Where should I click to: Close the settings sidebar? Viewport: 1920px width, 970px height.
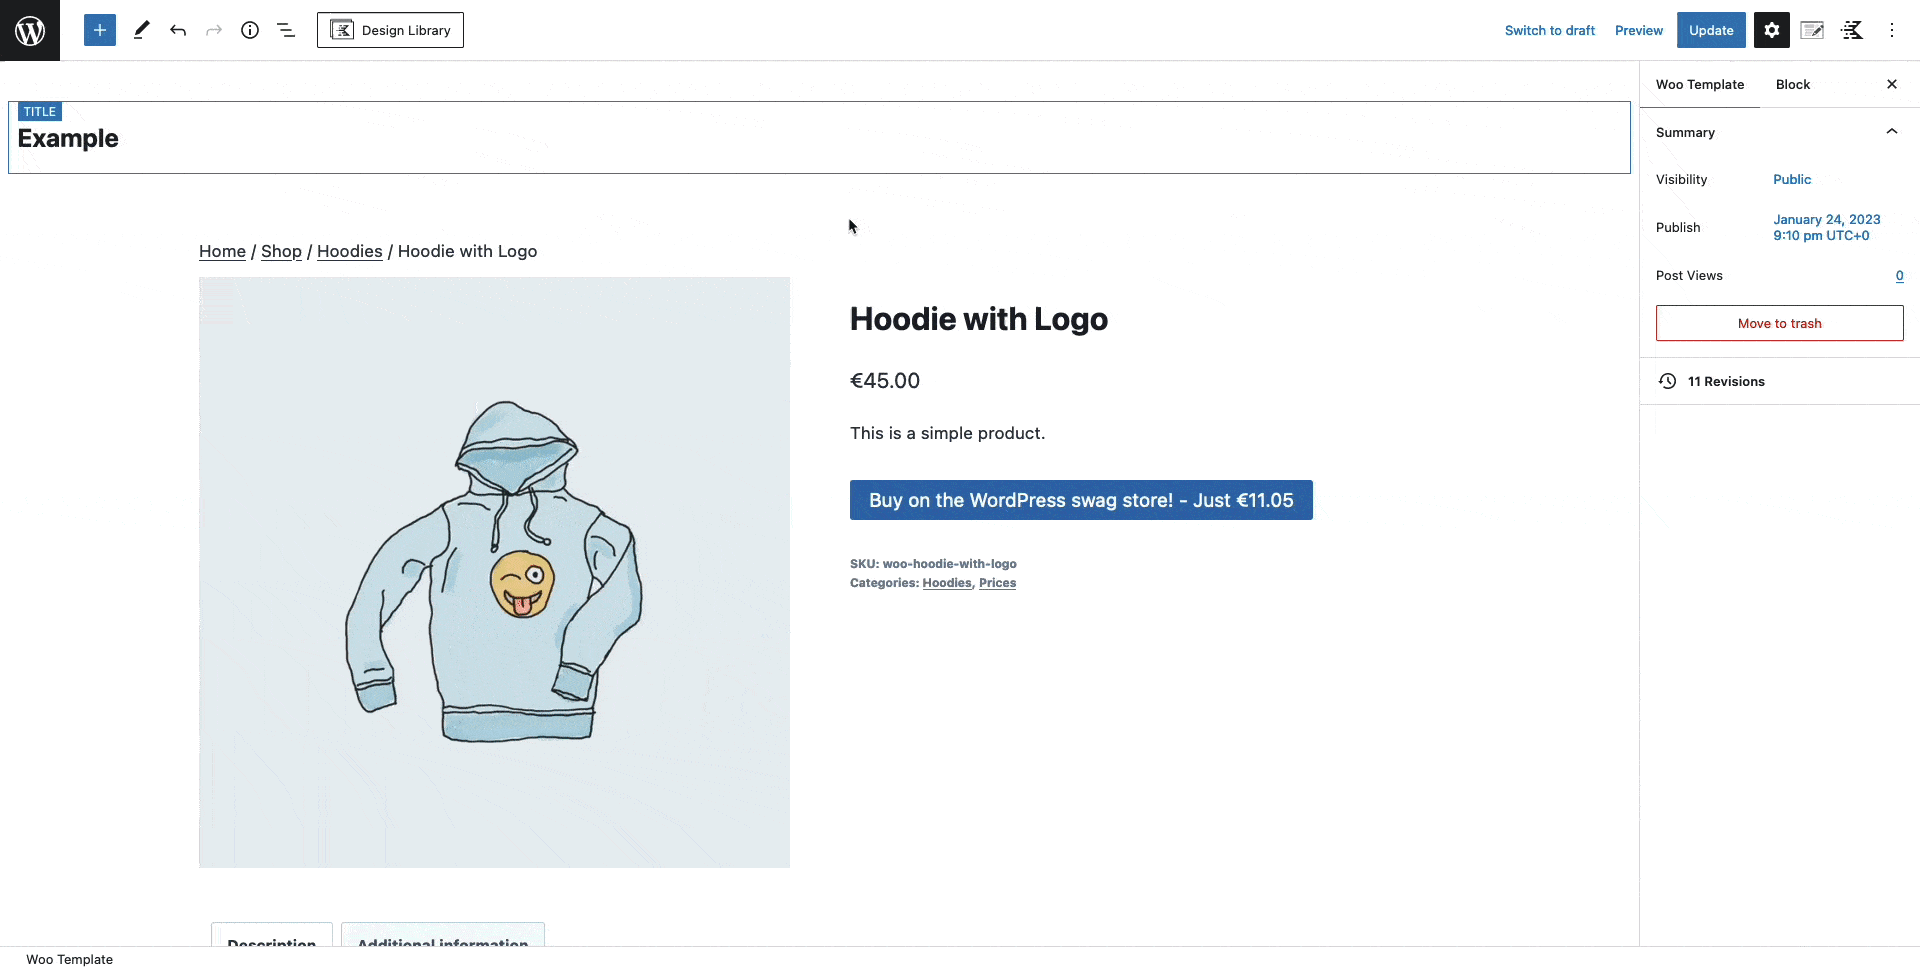(1891, 84)
